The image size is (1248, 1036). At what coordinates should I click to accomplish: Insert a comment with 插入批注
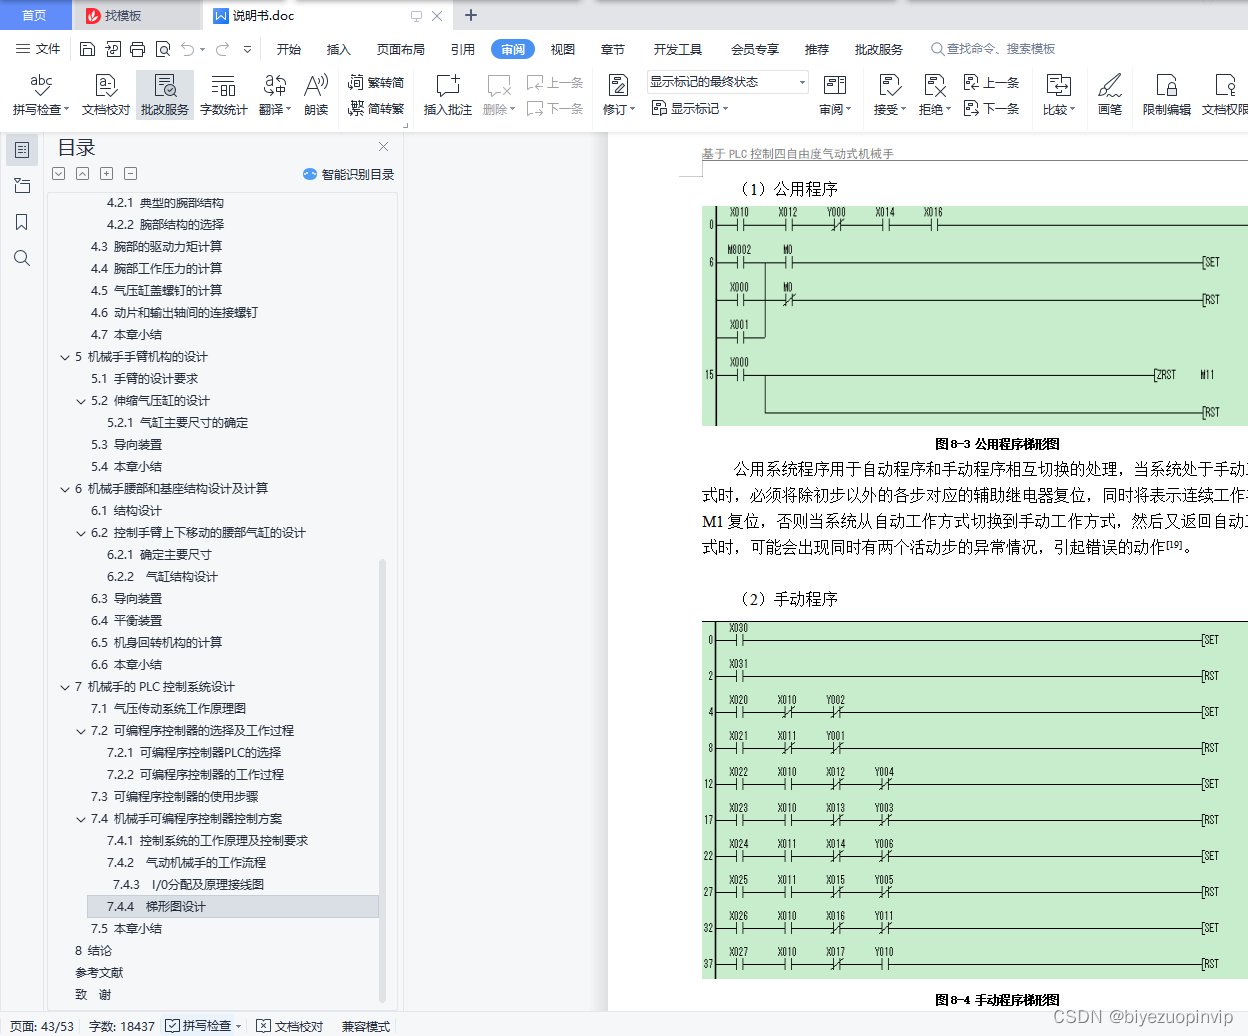tap(449, 95)
